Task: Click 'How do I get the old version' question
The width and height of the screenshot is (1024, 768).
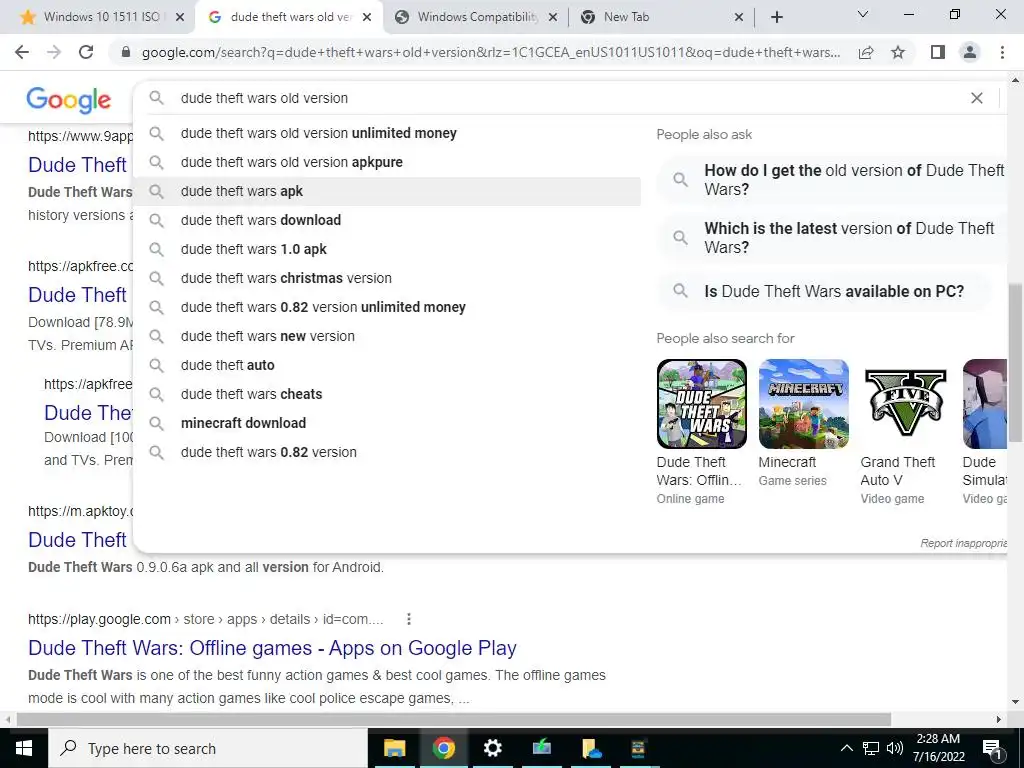Action: point(833,180)
